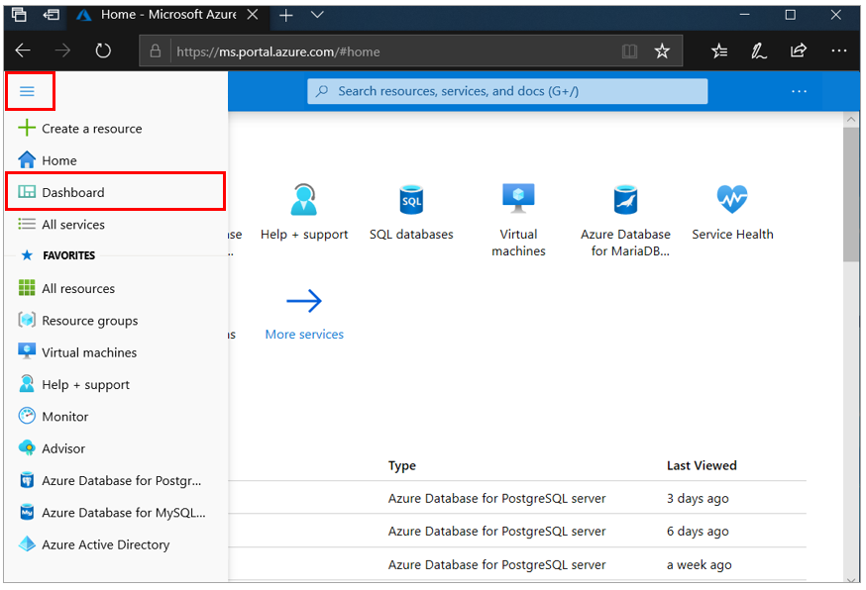Click the Create a resource plus icon
Viewport: 866px width, 590px height.
click(27, 128)
